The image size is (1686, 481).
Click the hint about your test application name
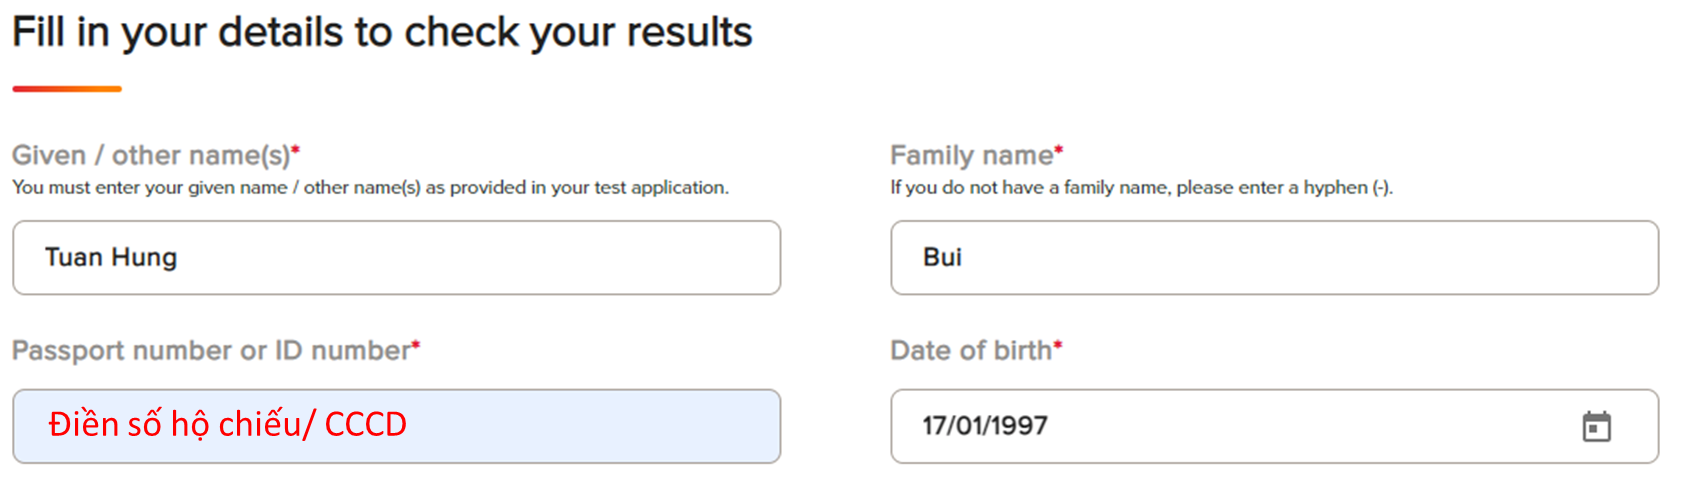[370, 188]
